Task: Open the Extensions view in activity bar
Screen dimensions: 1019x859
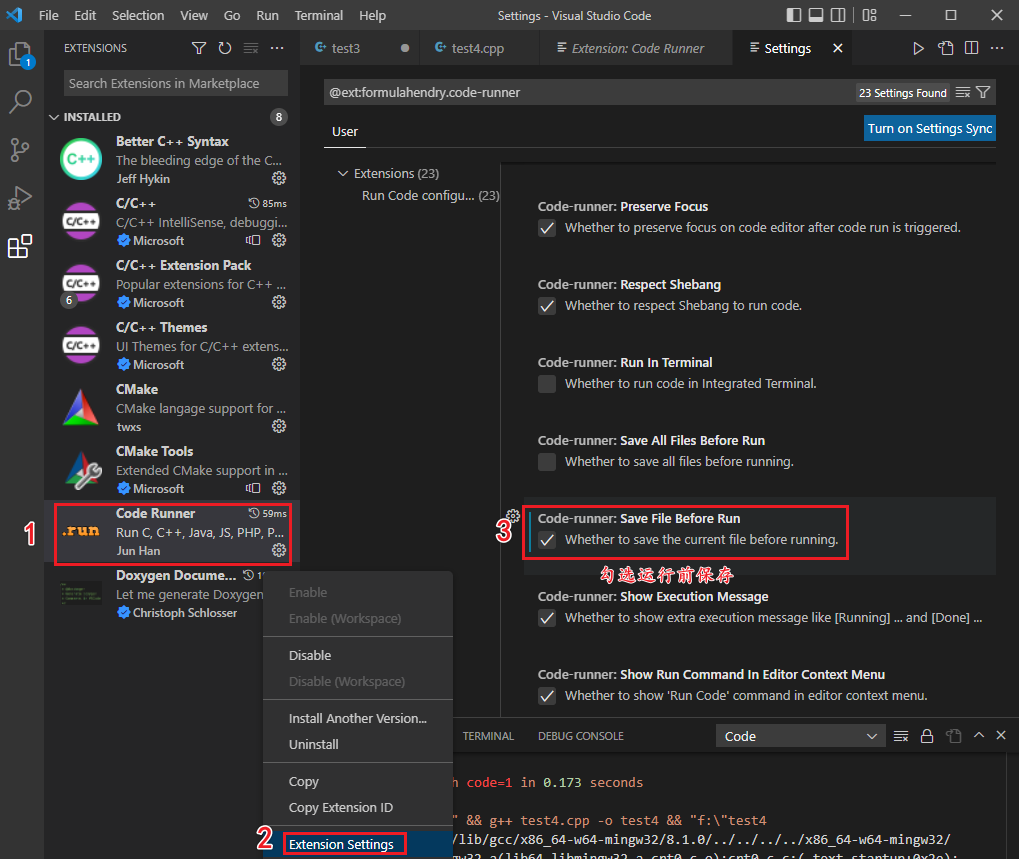Action: point(20,246)
